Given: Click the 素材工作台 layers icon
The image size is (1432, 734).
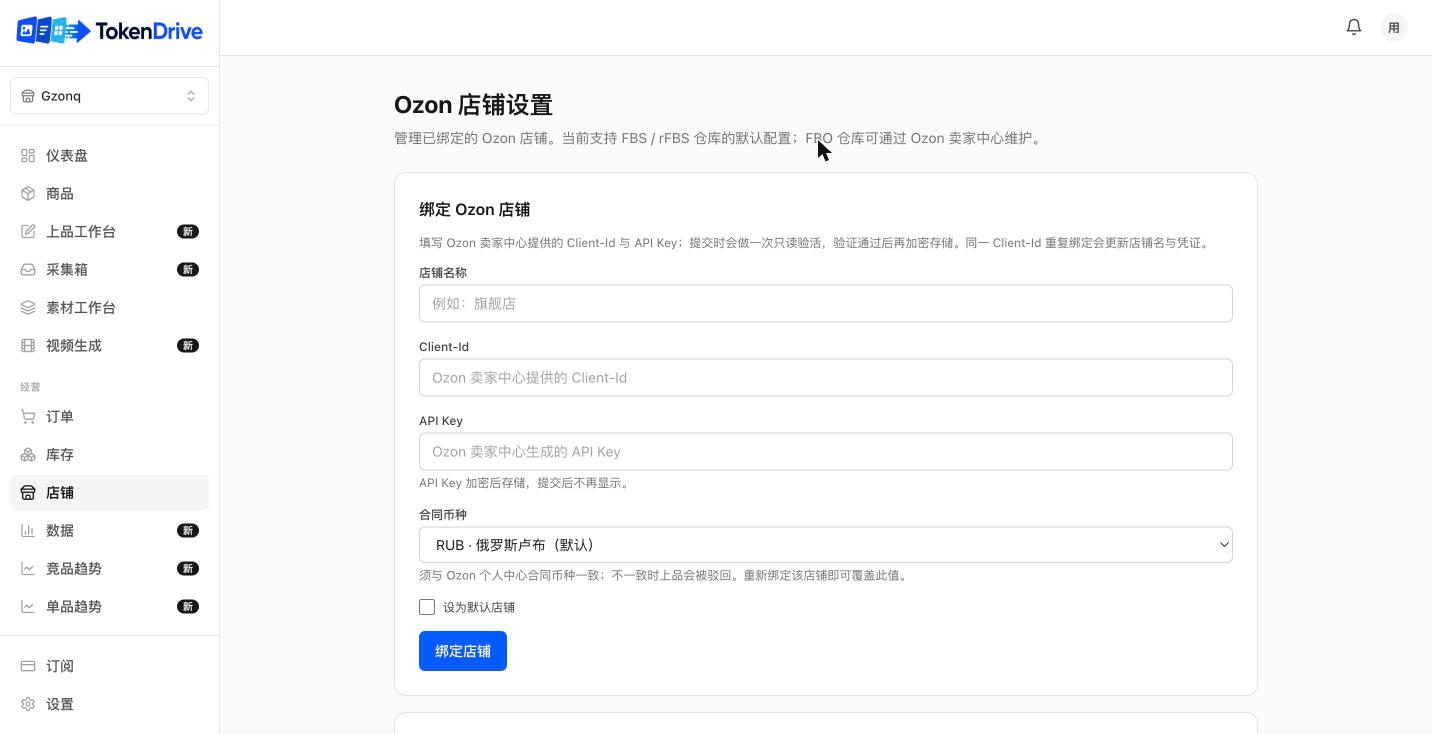Looking at the screenshot, I should [x=28, y=307].
